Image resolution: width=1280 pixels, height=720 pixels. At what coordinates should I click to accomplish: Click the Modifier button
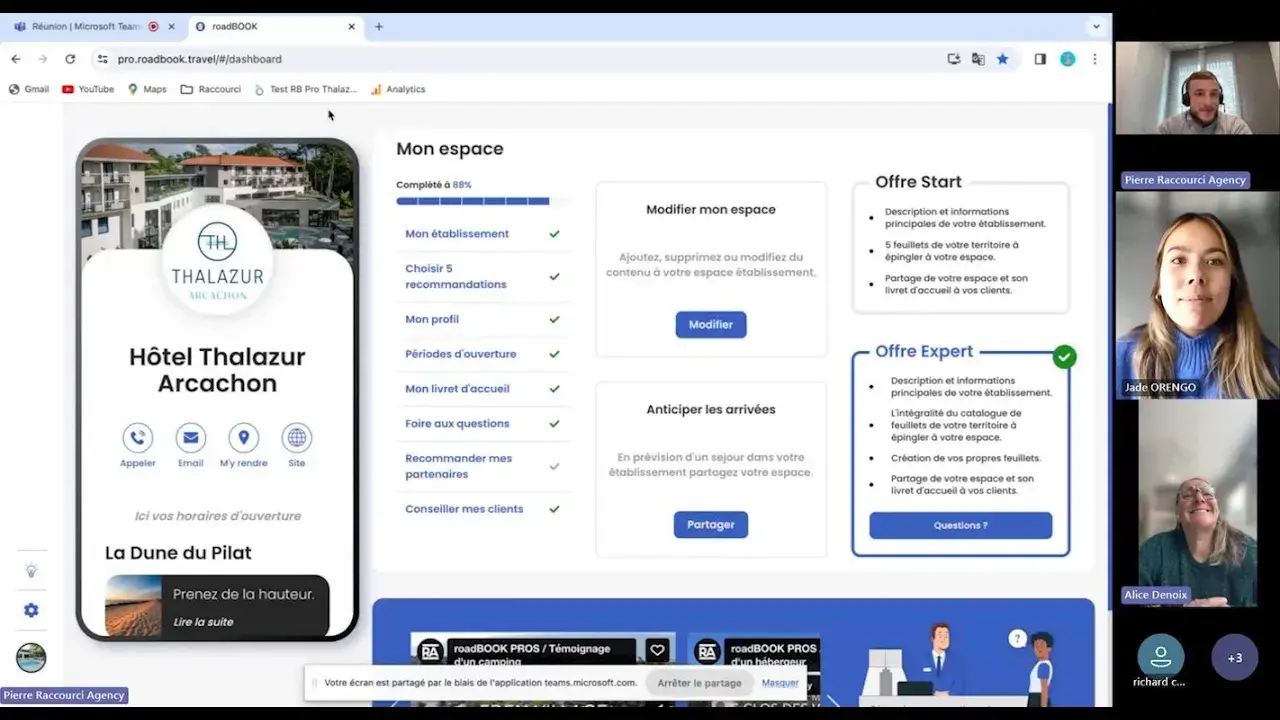tap(710, 324)
